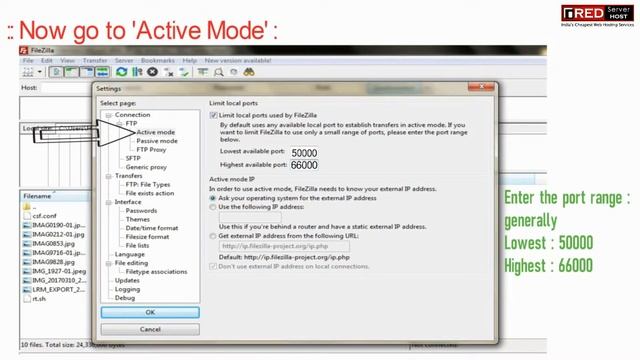Select 'Generic proxy' in settings tree
The height and width of the screenshot is (360, 640).
click(x=146, y=167)
